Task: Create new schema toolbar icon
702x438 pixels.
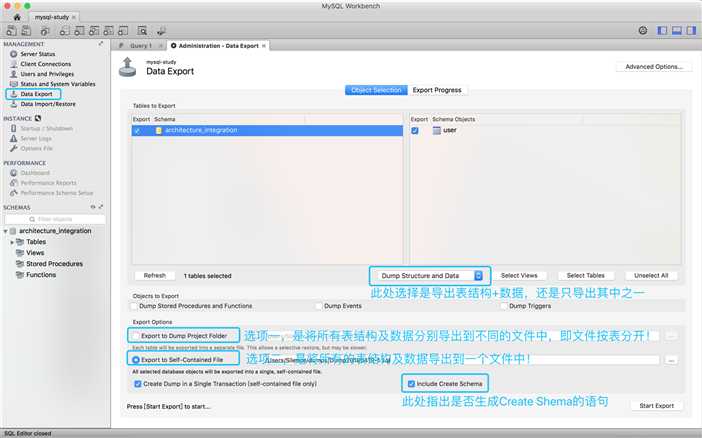Action: [64, 31]
